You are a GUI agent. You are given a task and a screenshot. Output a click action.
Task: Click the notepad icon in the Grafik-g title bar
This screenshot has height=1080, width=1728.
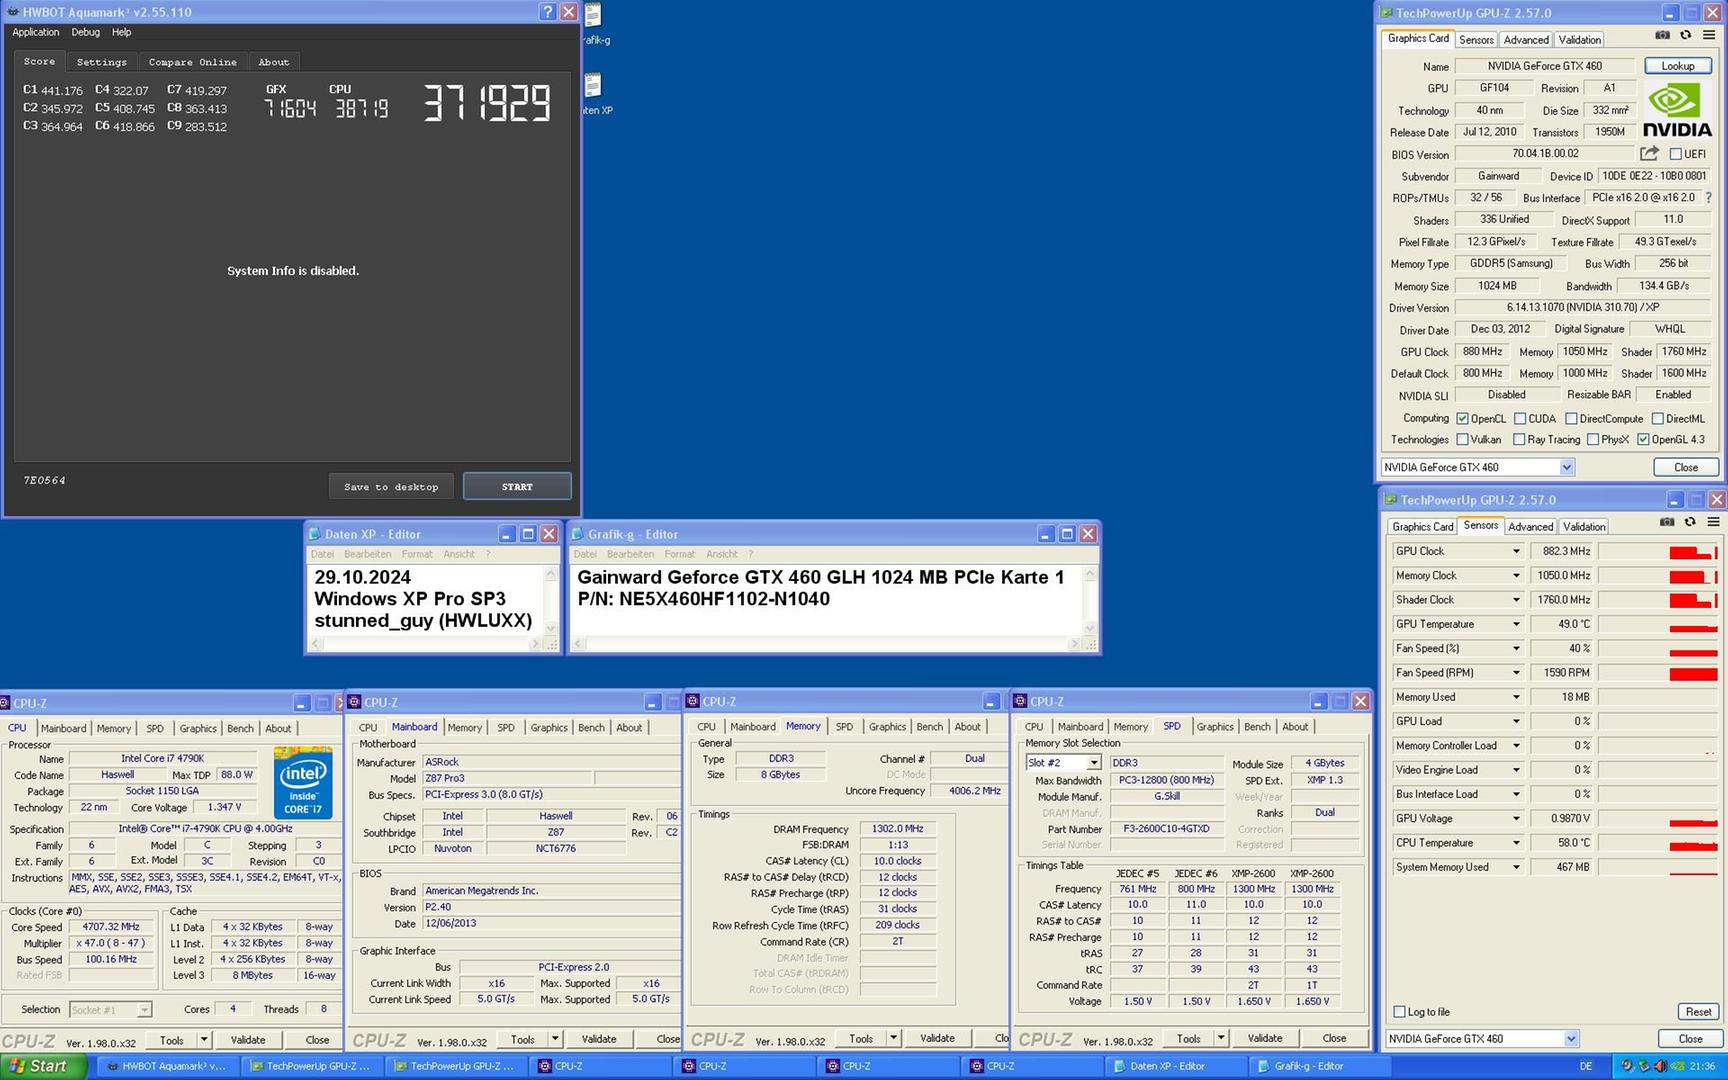578,534
